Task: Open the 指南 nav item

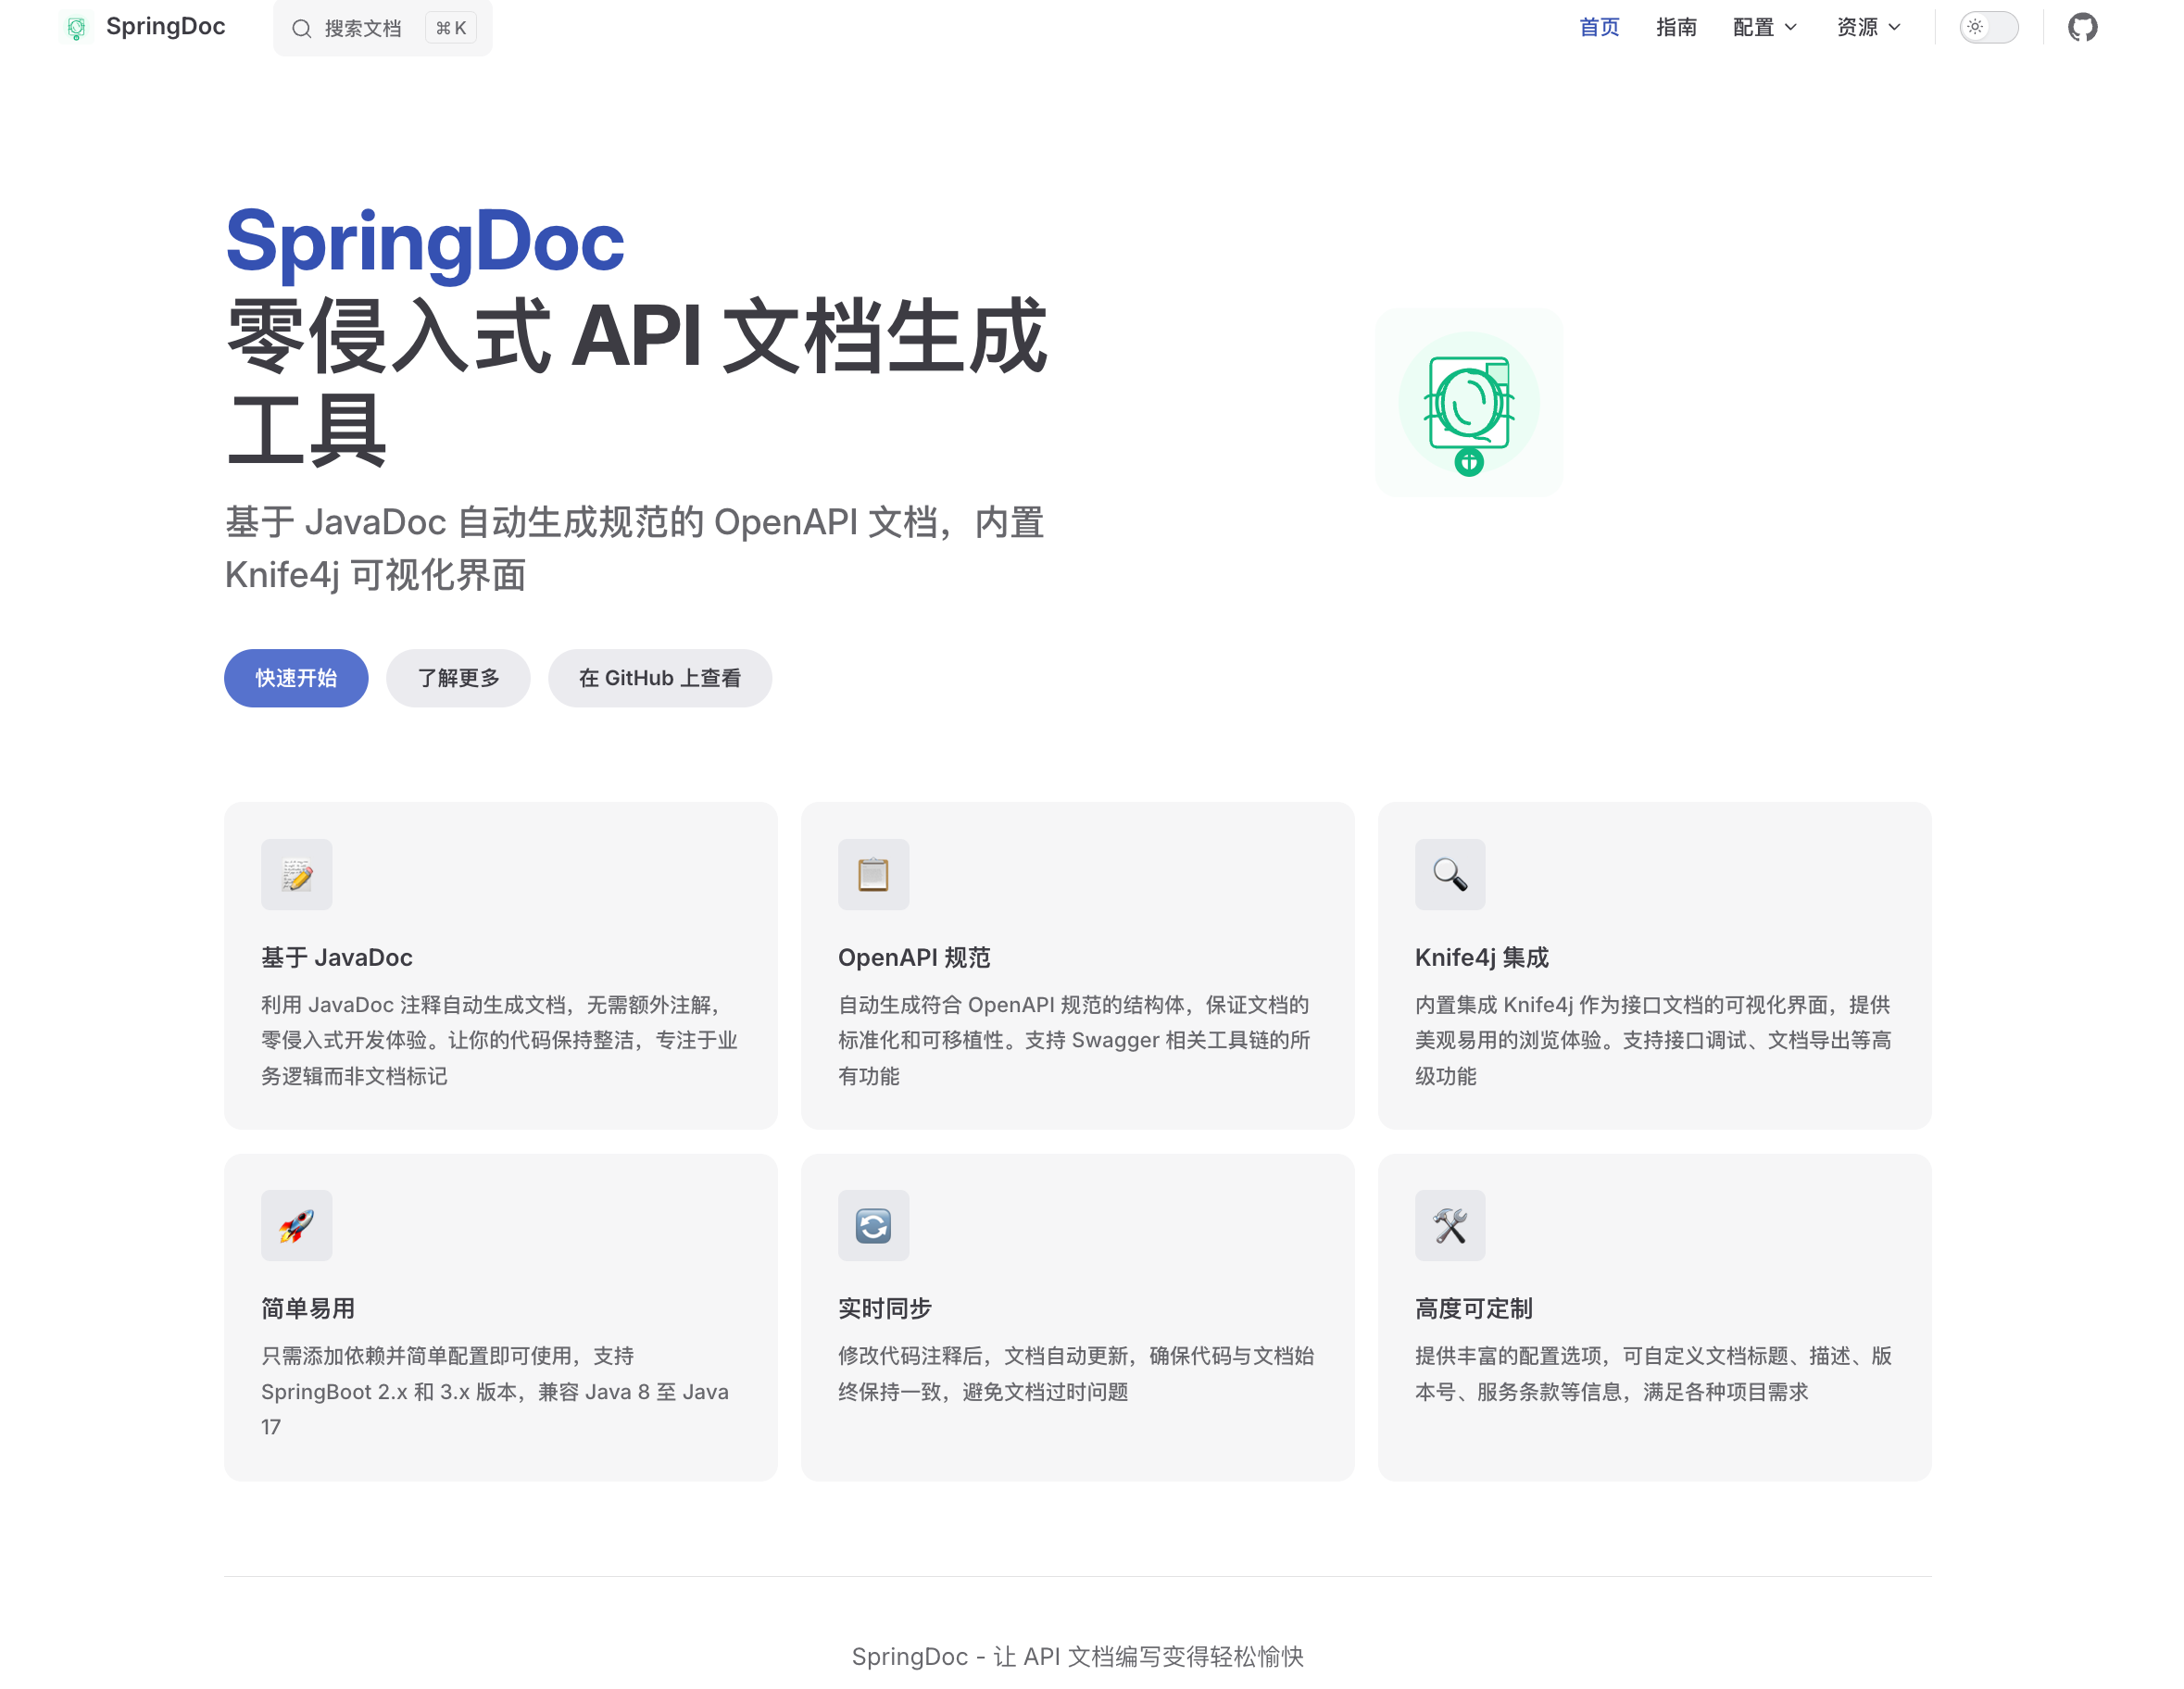Action: tap(1676, 27)
